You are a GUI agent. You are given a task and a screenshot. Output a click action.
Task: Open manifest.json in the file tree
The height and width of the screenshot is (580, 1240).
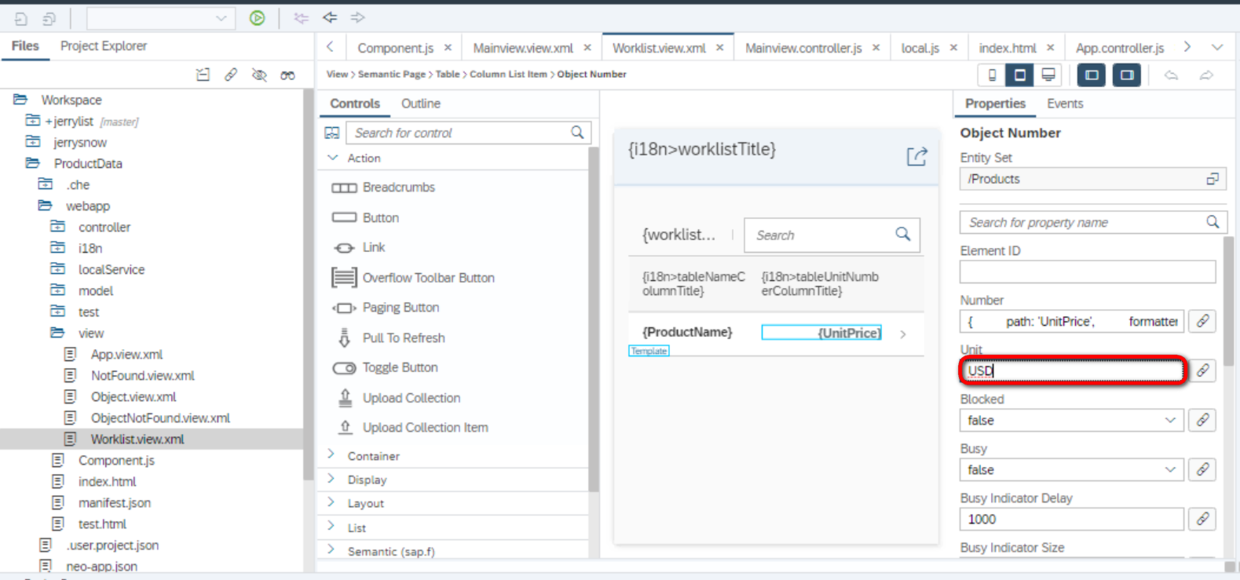[115, 502]
